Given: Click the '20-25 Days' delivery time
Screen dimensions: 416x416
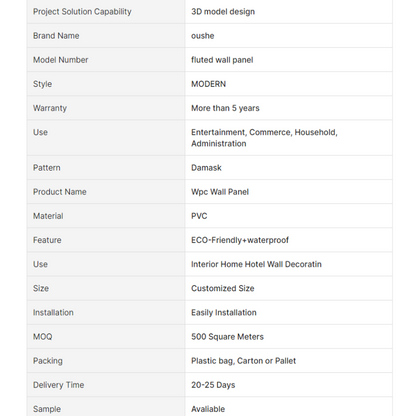Looking at the screenshot, I should tap(213, 385).
